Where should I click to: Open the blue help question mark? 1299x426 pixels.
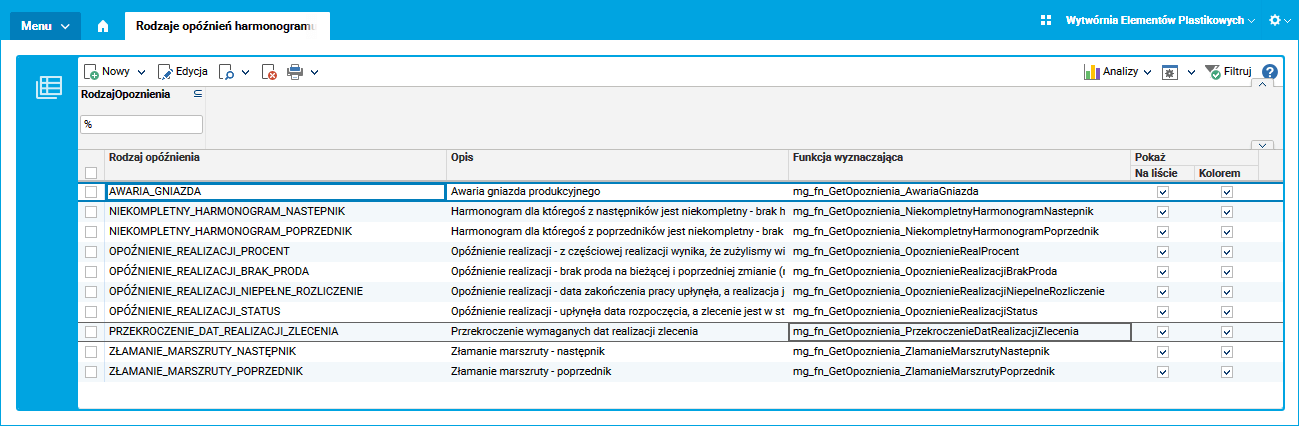click(x=1270, y=72)
